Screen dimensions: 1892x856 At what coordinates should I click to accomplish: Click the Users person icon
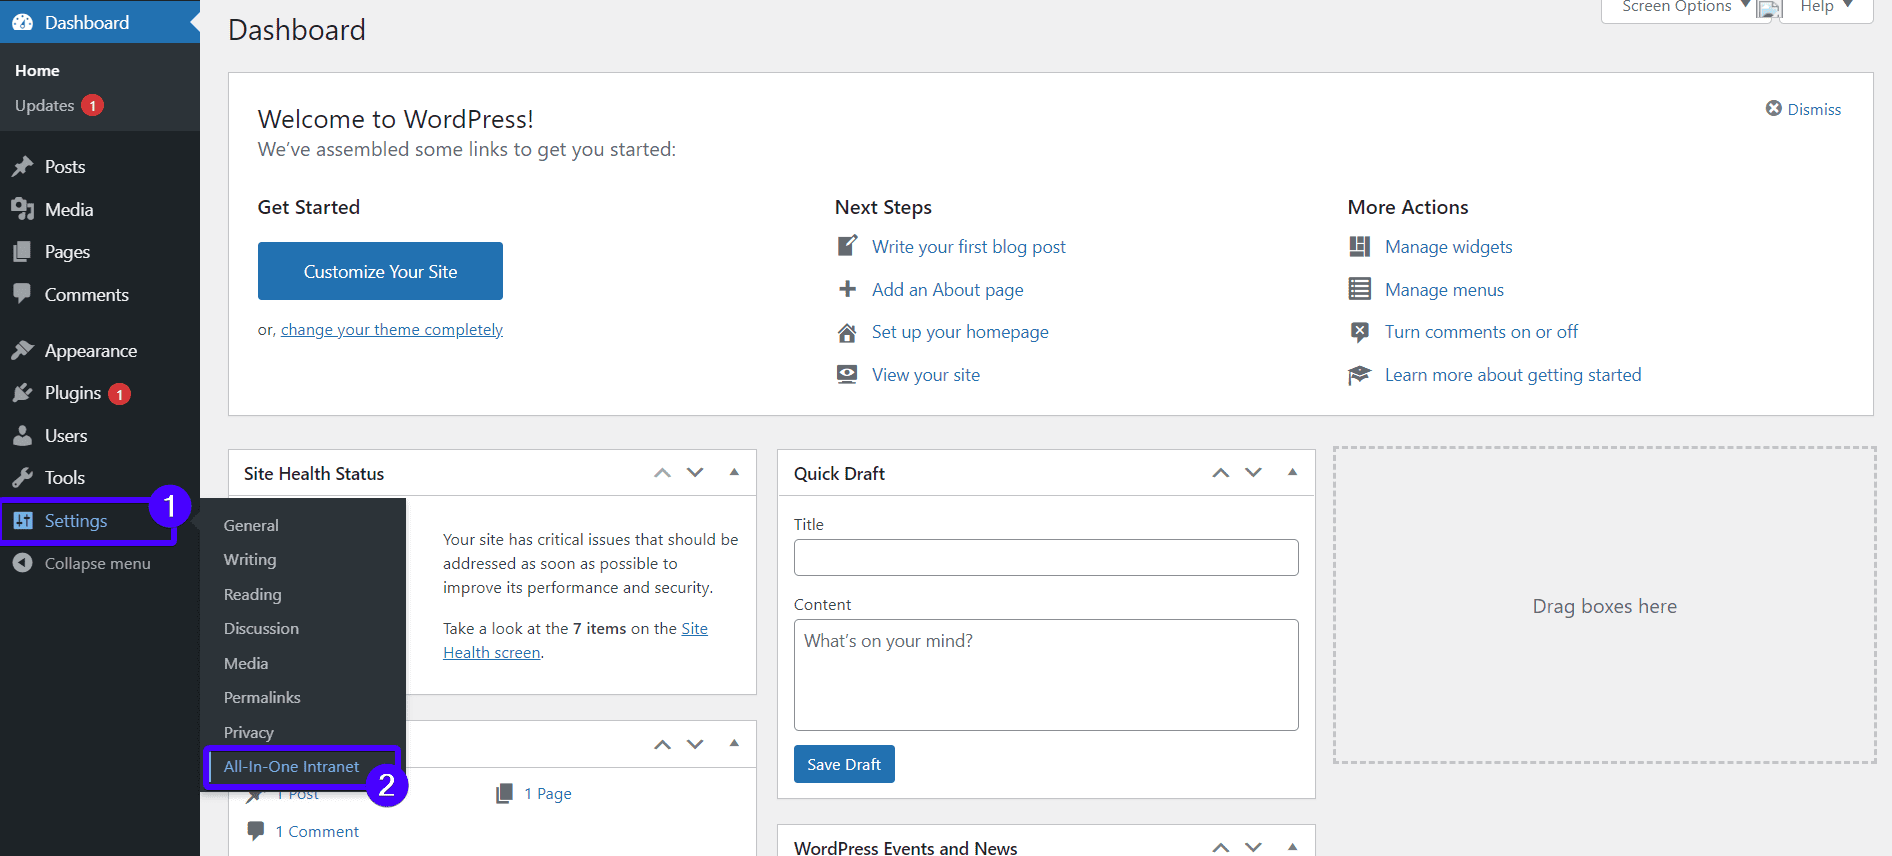tap(22, 435)
